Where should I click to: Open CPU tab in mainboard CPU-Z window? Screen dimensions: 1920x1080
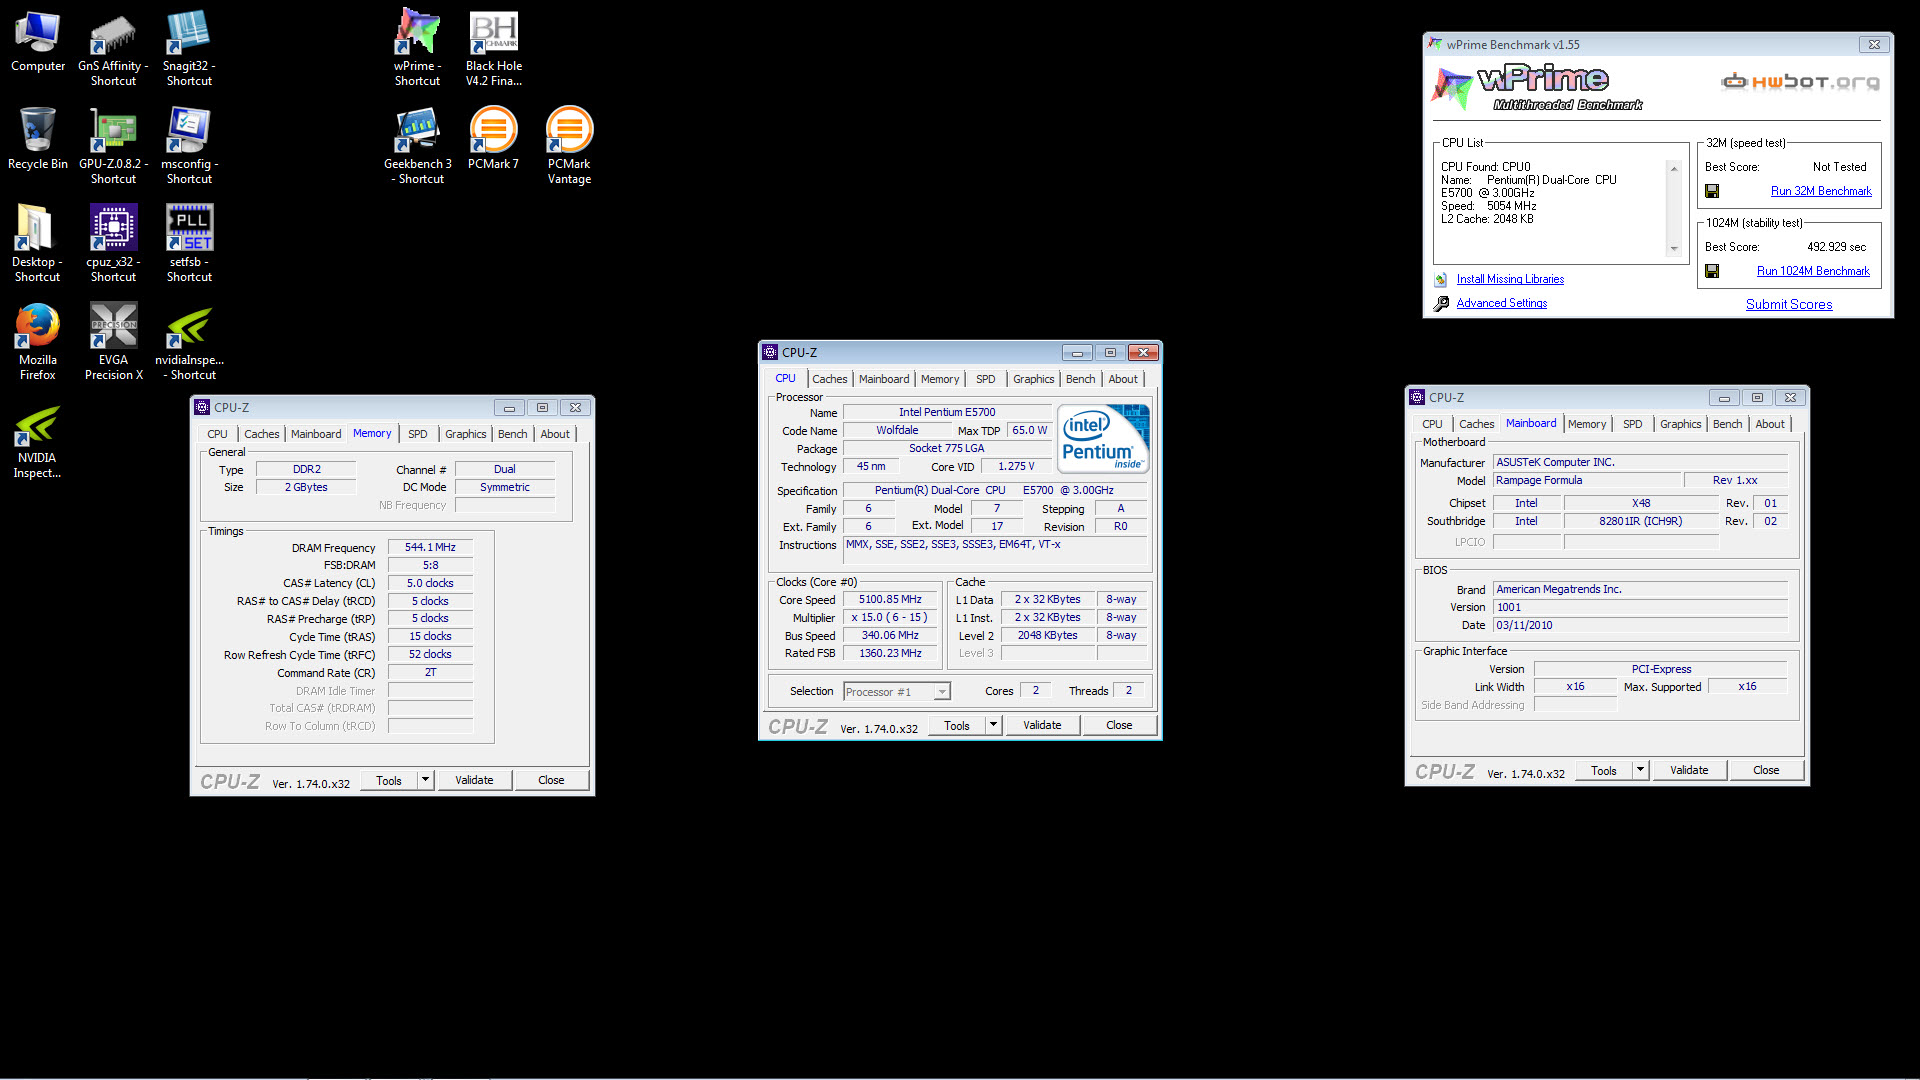coord(1432,424)
